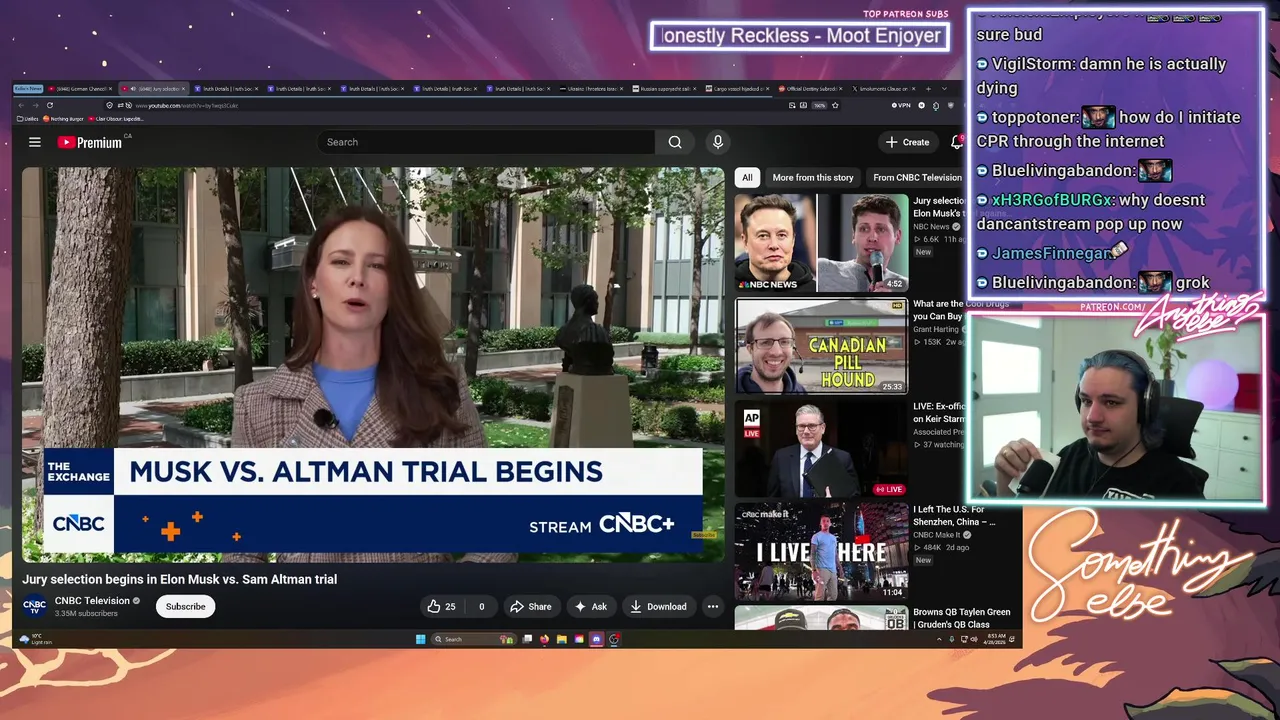Select the From CNBC Television chip
The image size is (1280, 720).
tap(917, 178)
